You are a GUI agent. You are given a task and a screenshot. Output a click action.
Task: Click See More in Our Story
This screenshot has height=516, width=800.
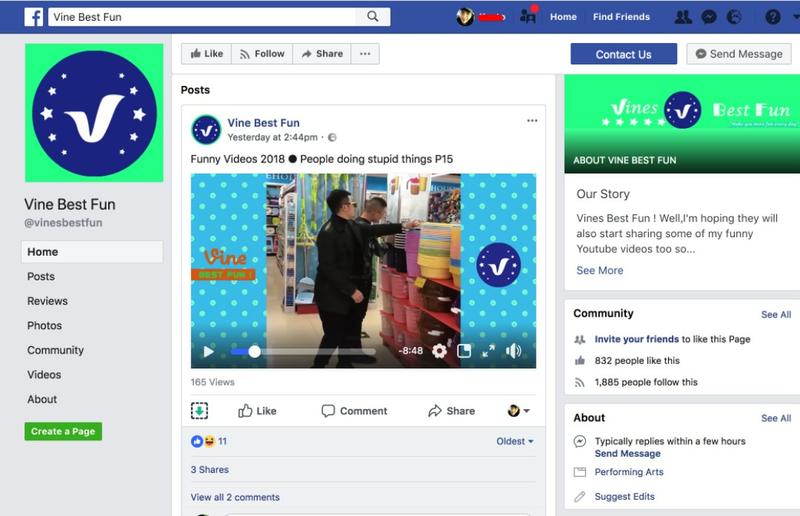600,270
